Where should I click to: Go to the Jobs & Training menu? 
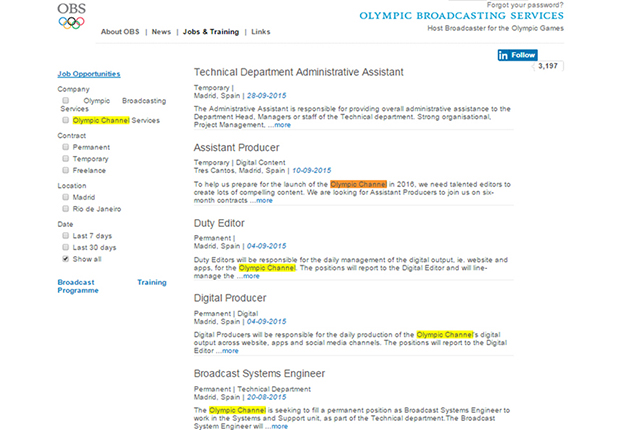click(210, 32)
